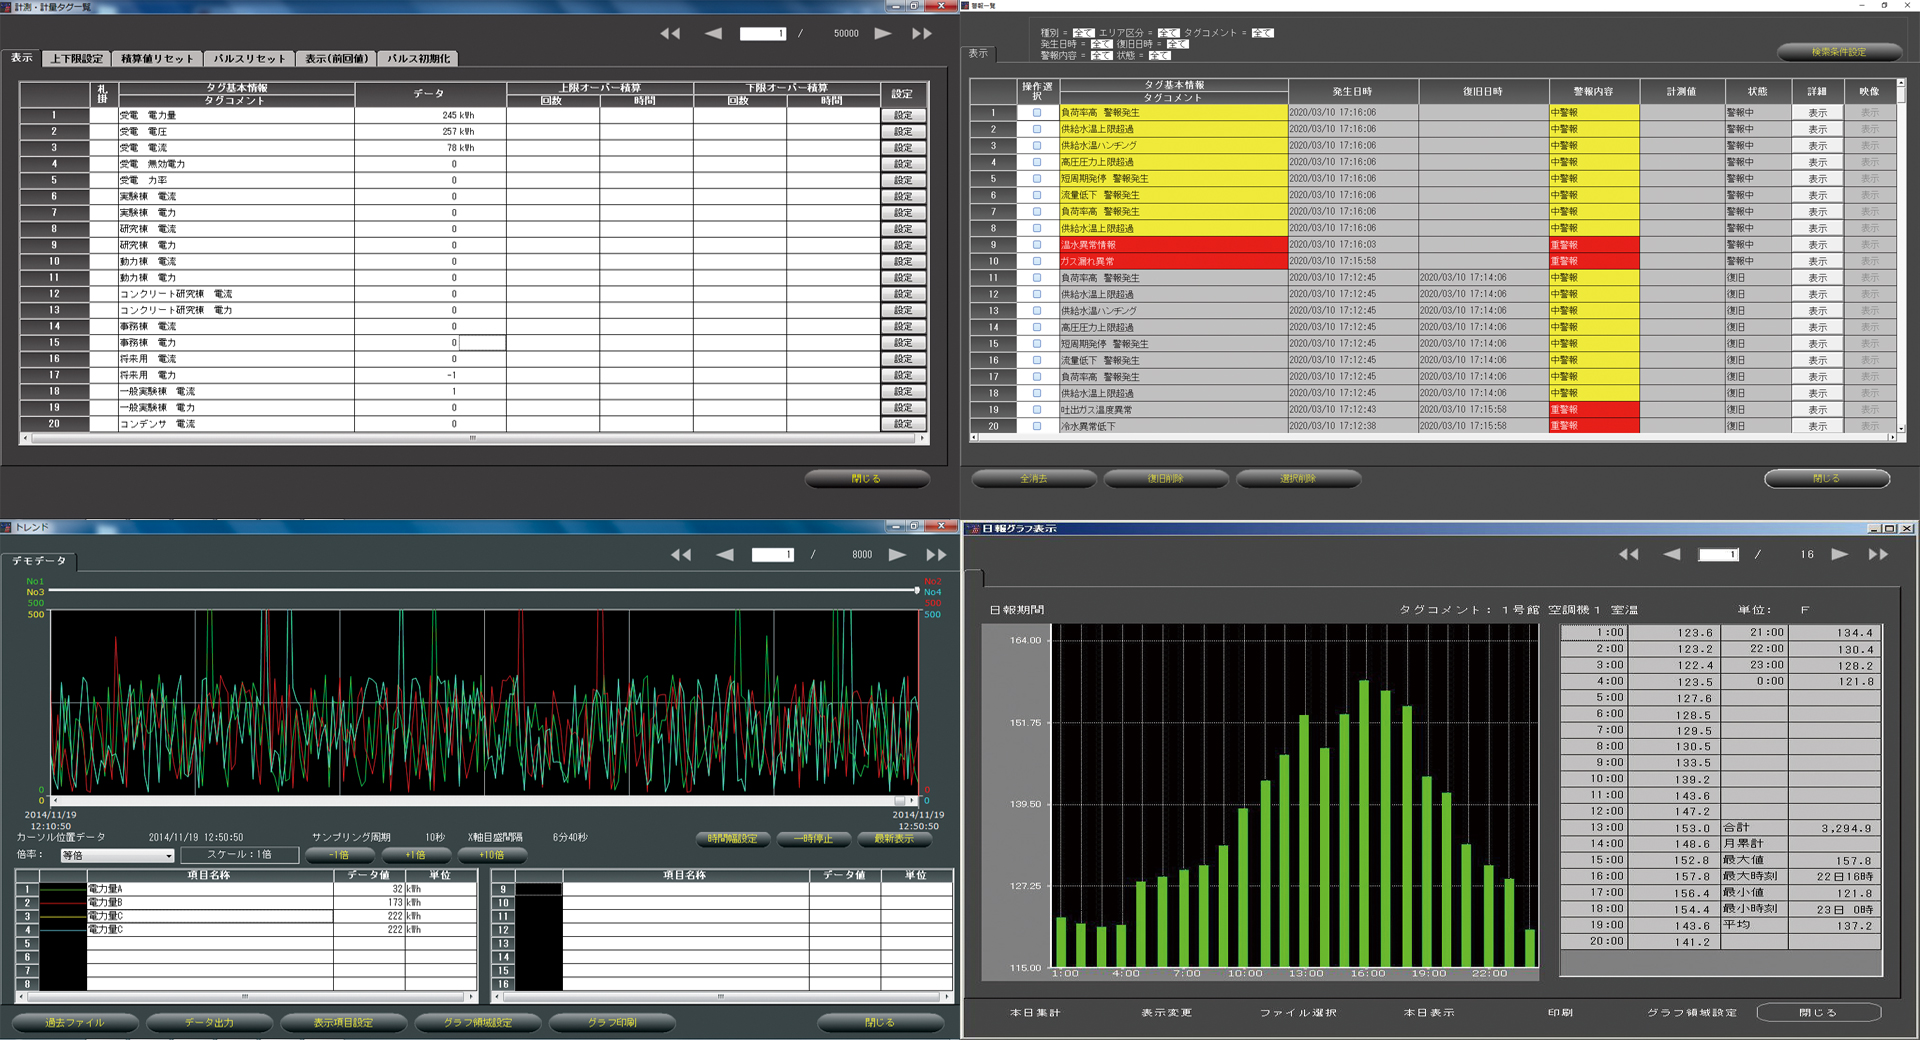The height and width of the screenshot is (1040, 1920).
Task: Click color swatch for 電力量B trend line
Action: [x=63, y=902]
